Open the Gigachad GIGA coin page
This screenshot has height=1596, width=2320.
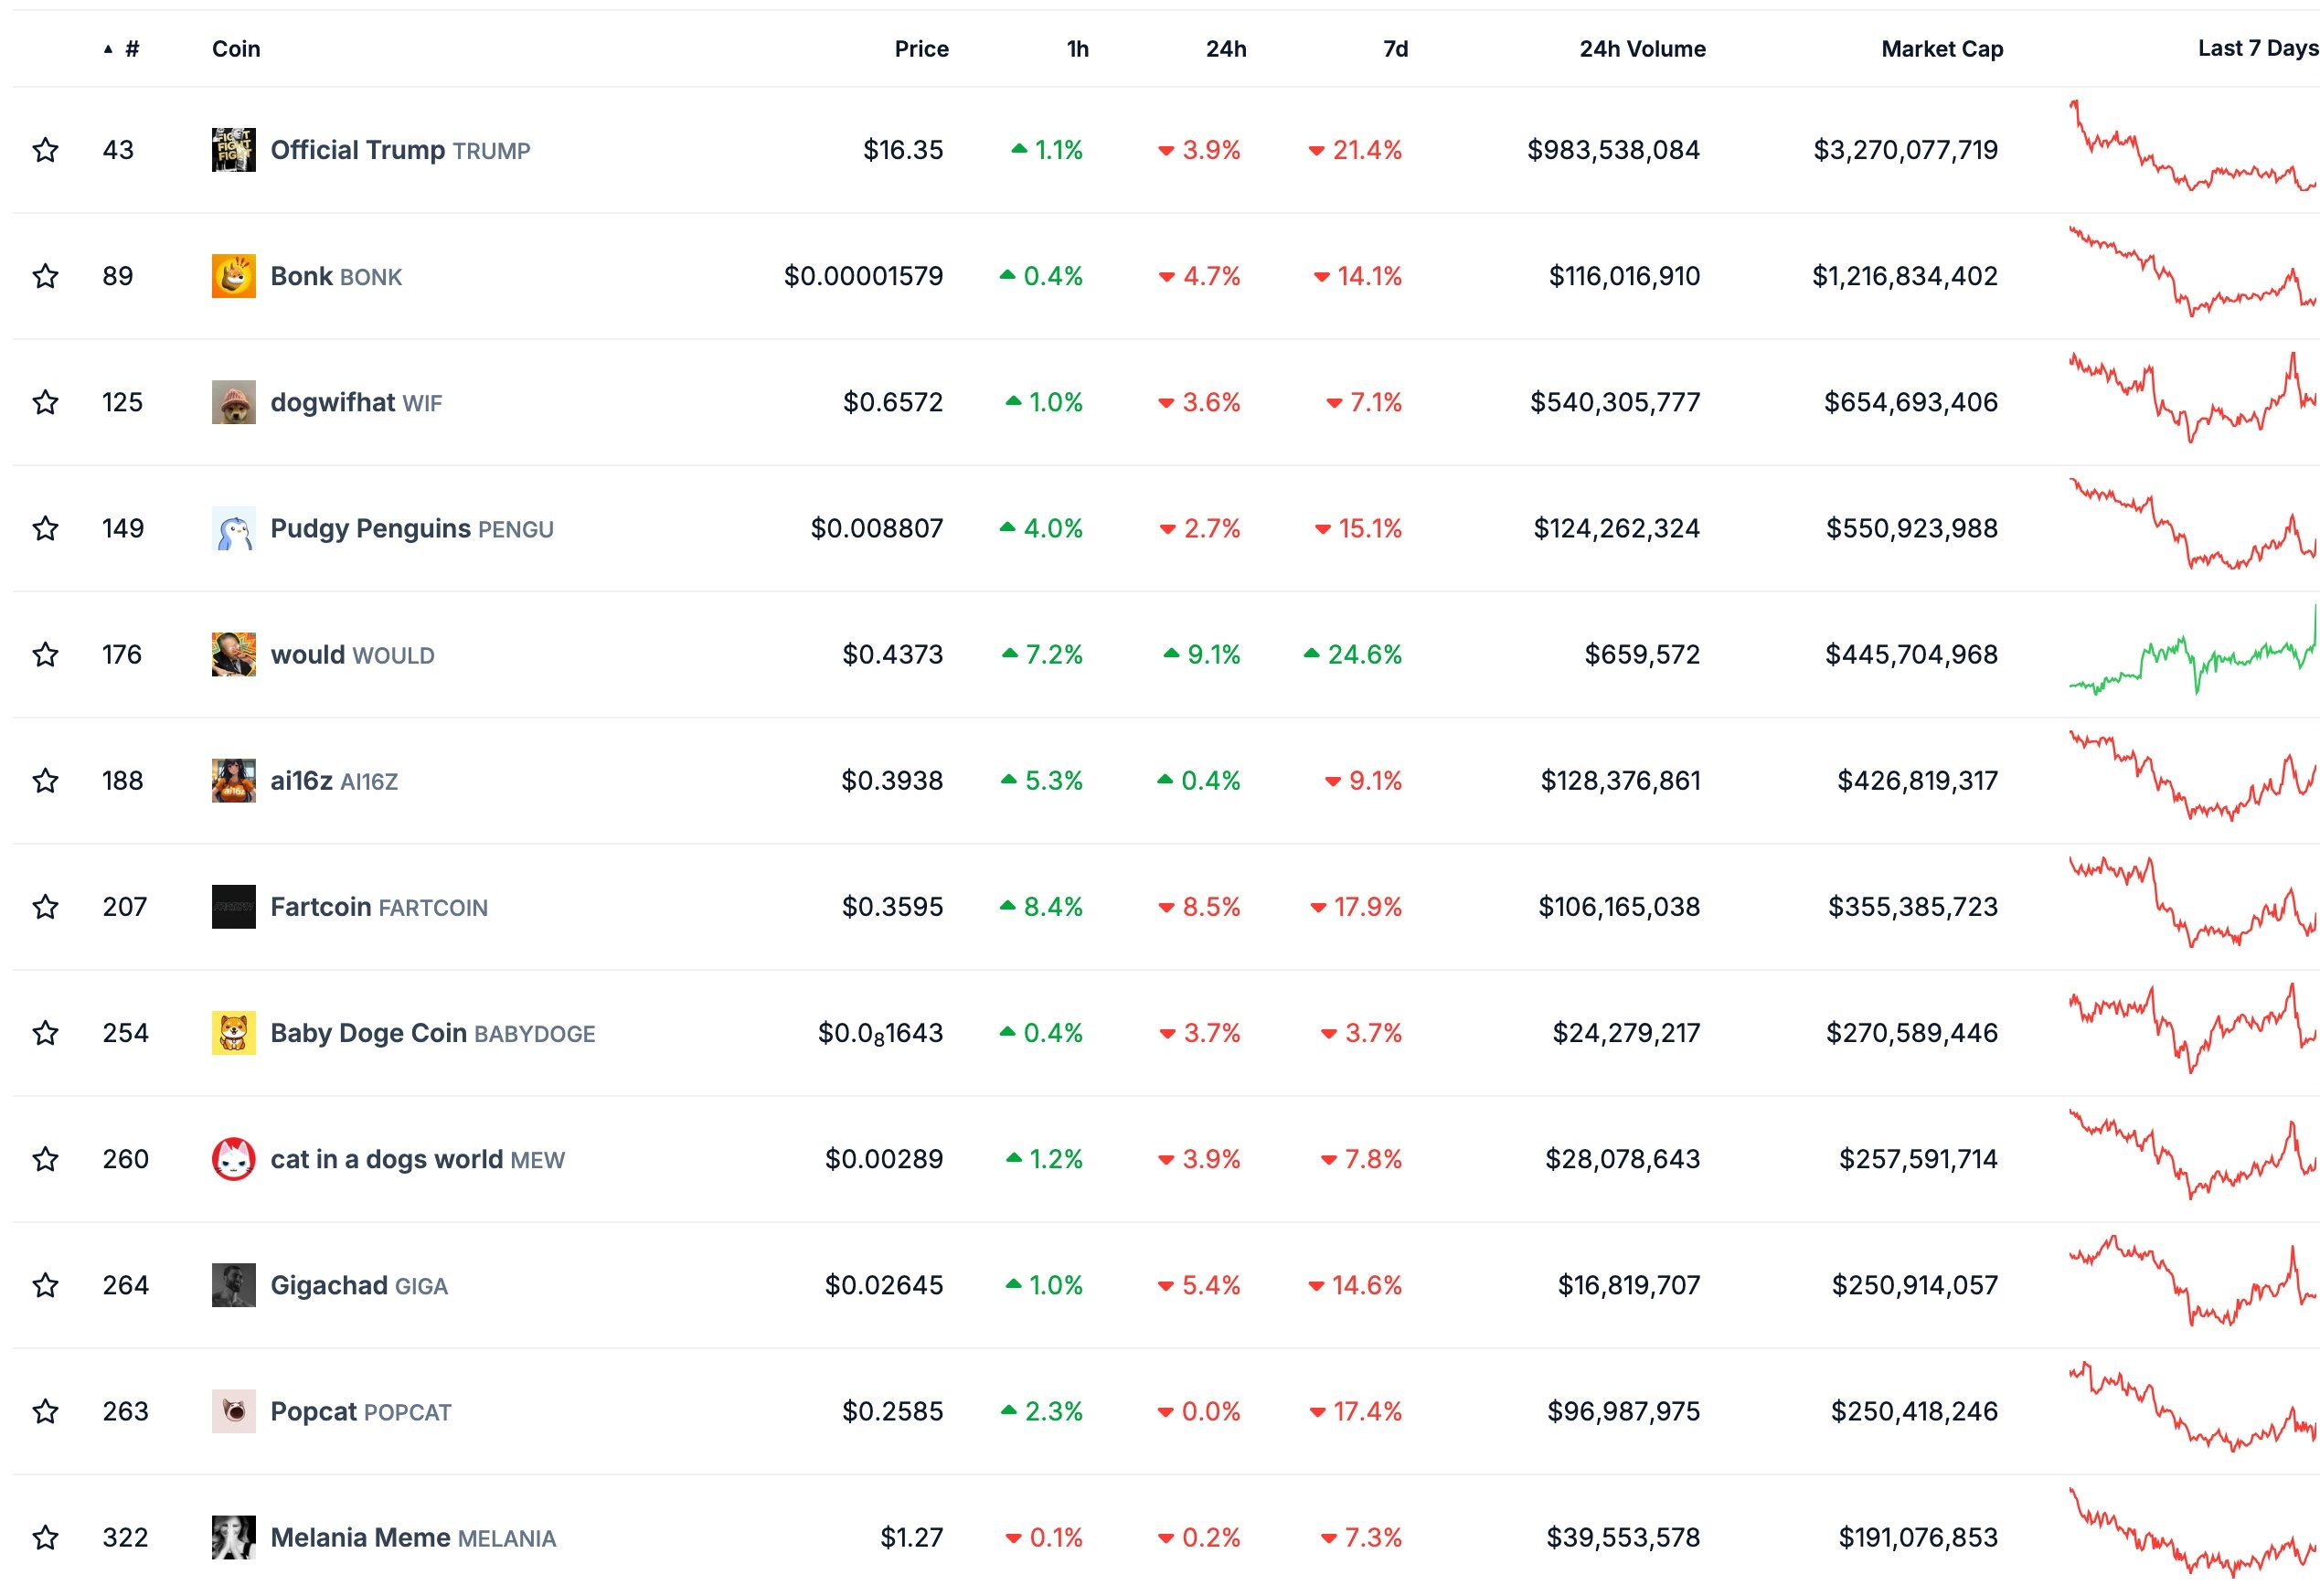[x=358, y=1285]
